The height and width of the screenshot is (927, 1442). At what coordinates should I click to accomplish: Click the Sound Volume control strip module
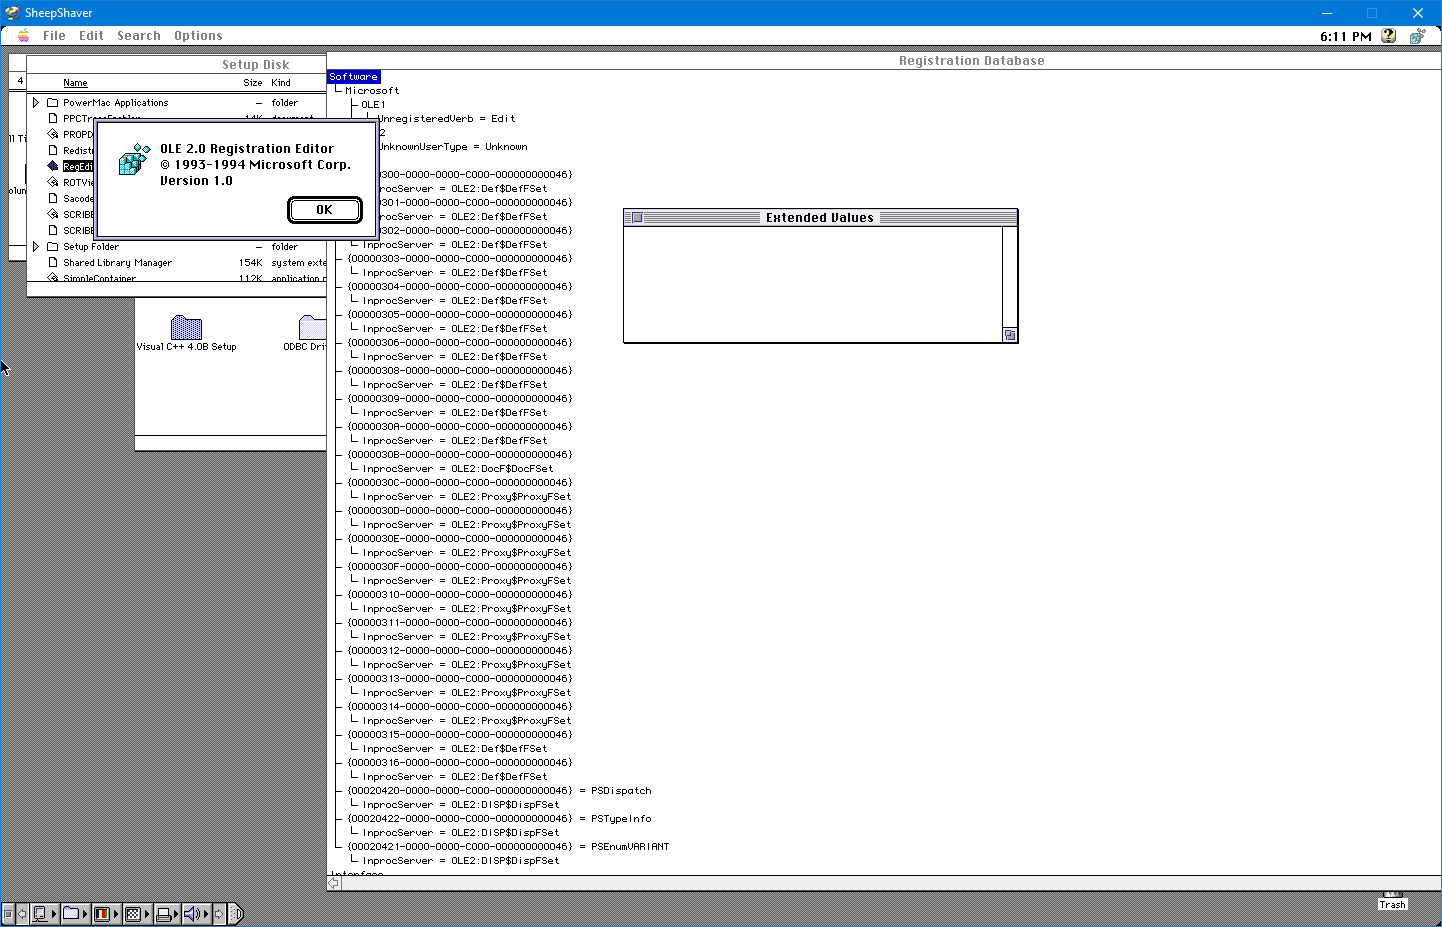pyautogui.click(x=192, y=914)
